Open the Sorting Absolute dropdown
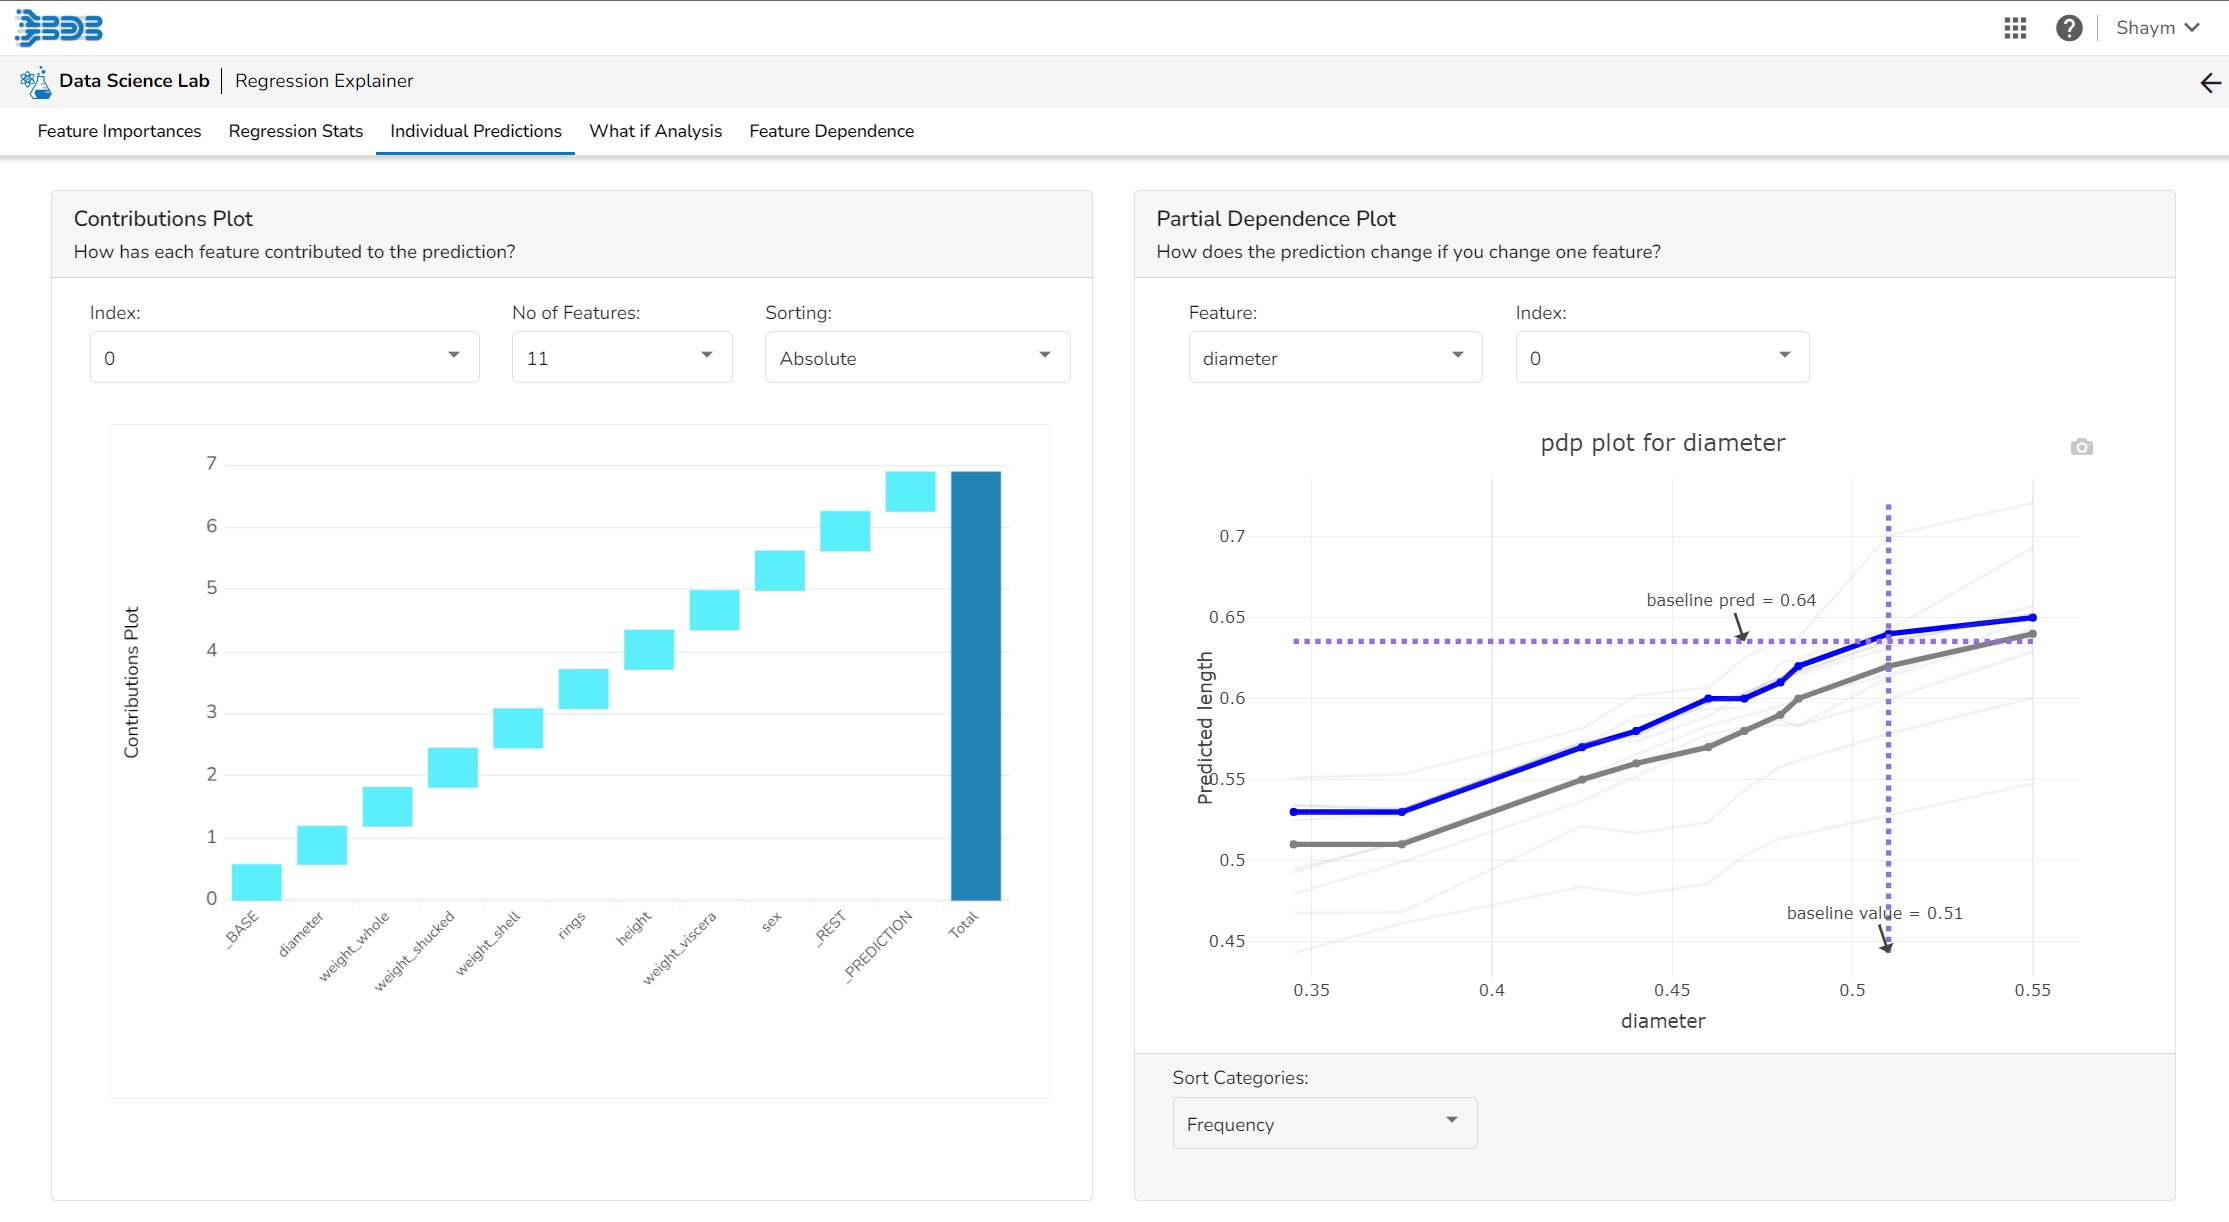The image size is (2229, 1222). click(916, 358)
